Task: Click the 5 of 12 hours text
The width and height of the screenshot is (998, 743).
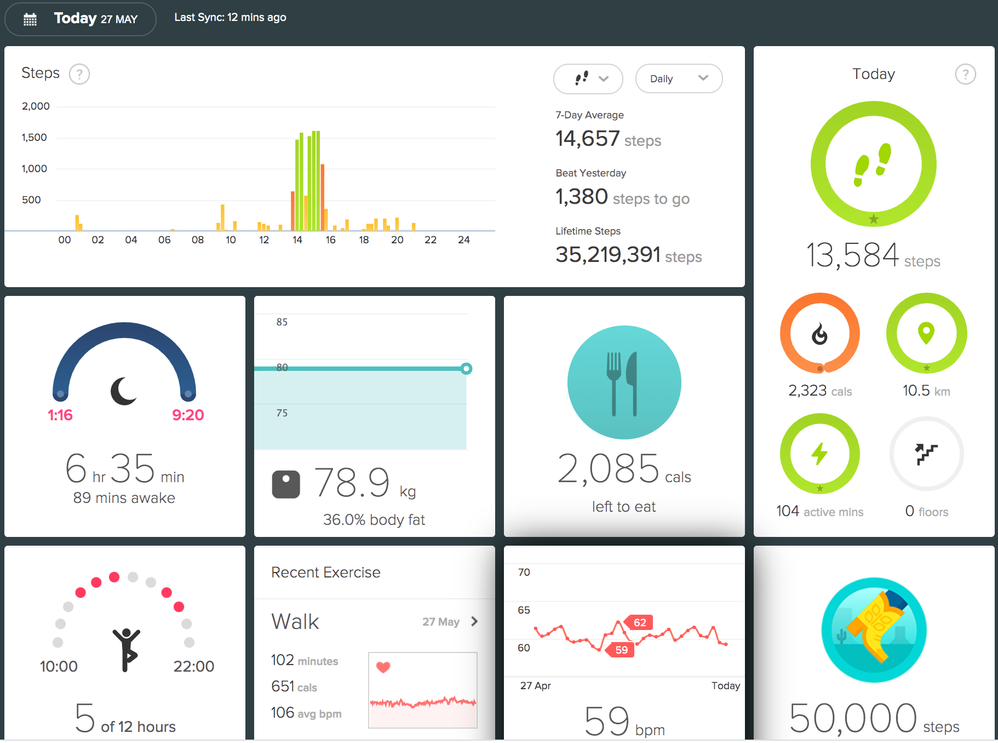Action: point(125,719)
